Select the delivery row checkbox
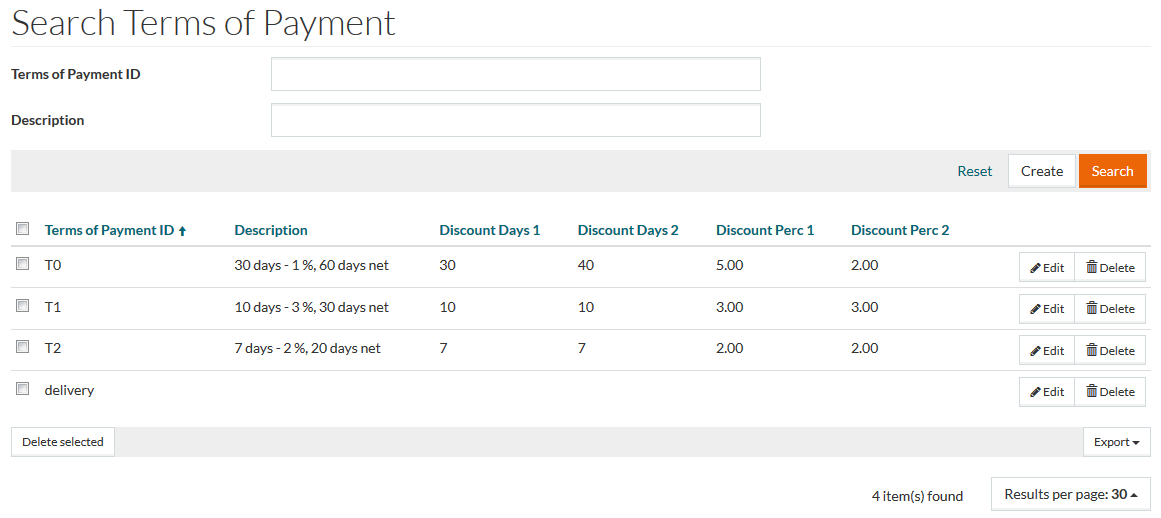Image resolution: width=1161 pixels, height=518 pixels. point(22,389)
